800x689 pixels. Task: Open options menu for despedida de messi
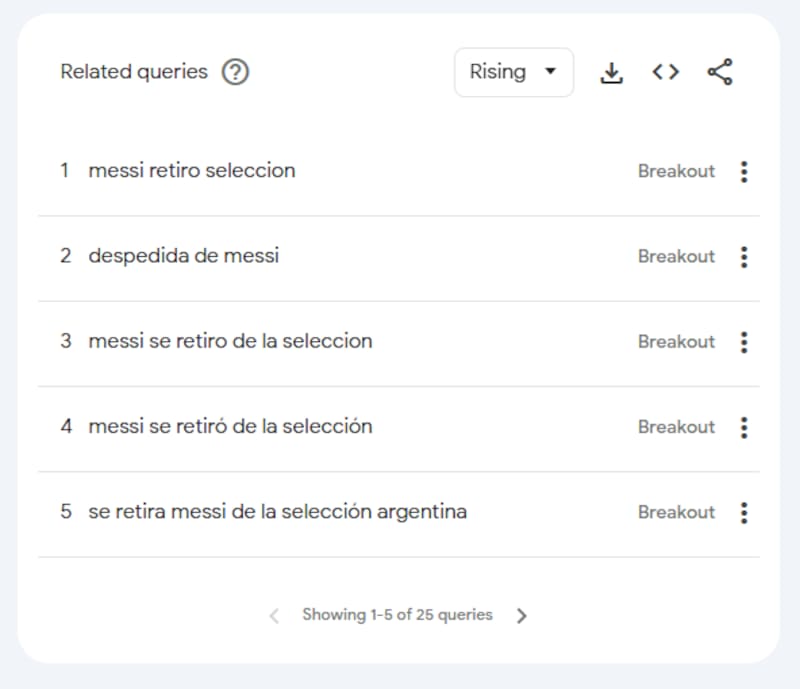pos(744,257)
